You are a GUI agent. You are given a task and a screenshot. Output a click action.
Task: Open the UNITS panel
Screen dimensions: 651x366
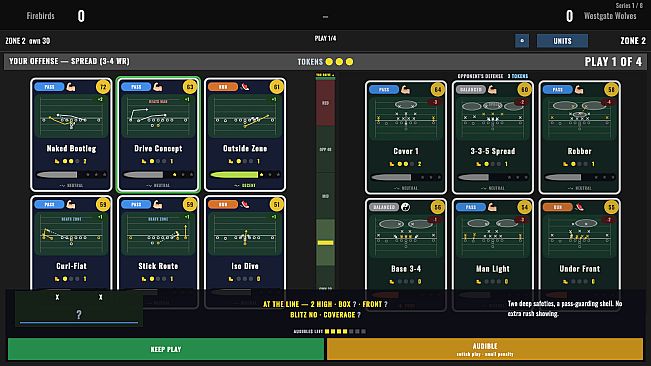(562, 41)
